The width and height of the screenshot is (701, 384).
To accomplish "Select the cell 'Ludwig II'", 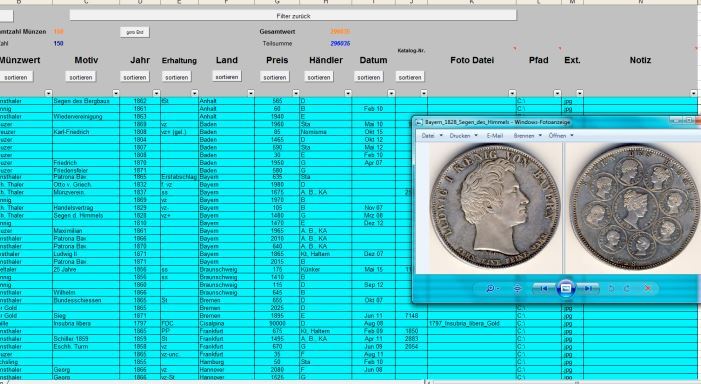I will tap(86, 253).
